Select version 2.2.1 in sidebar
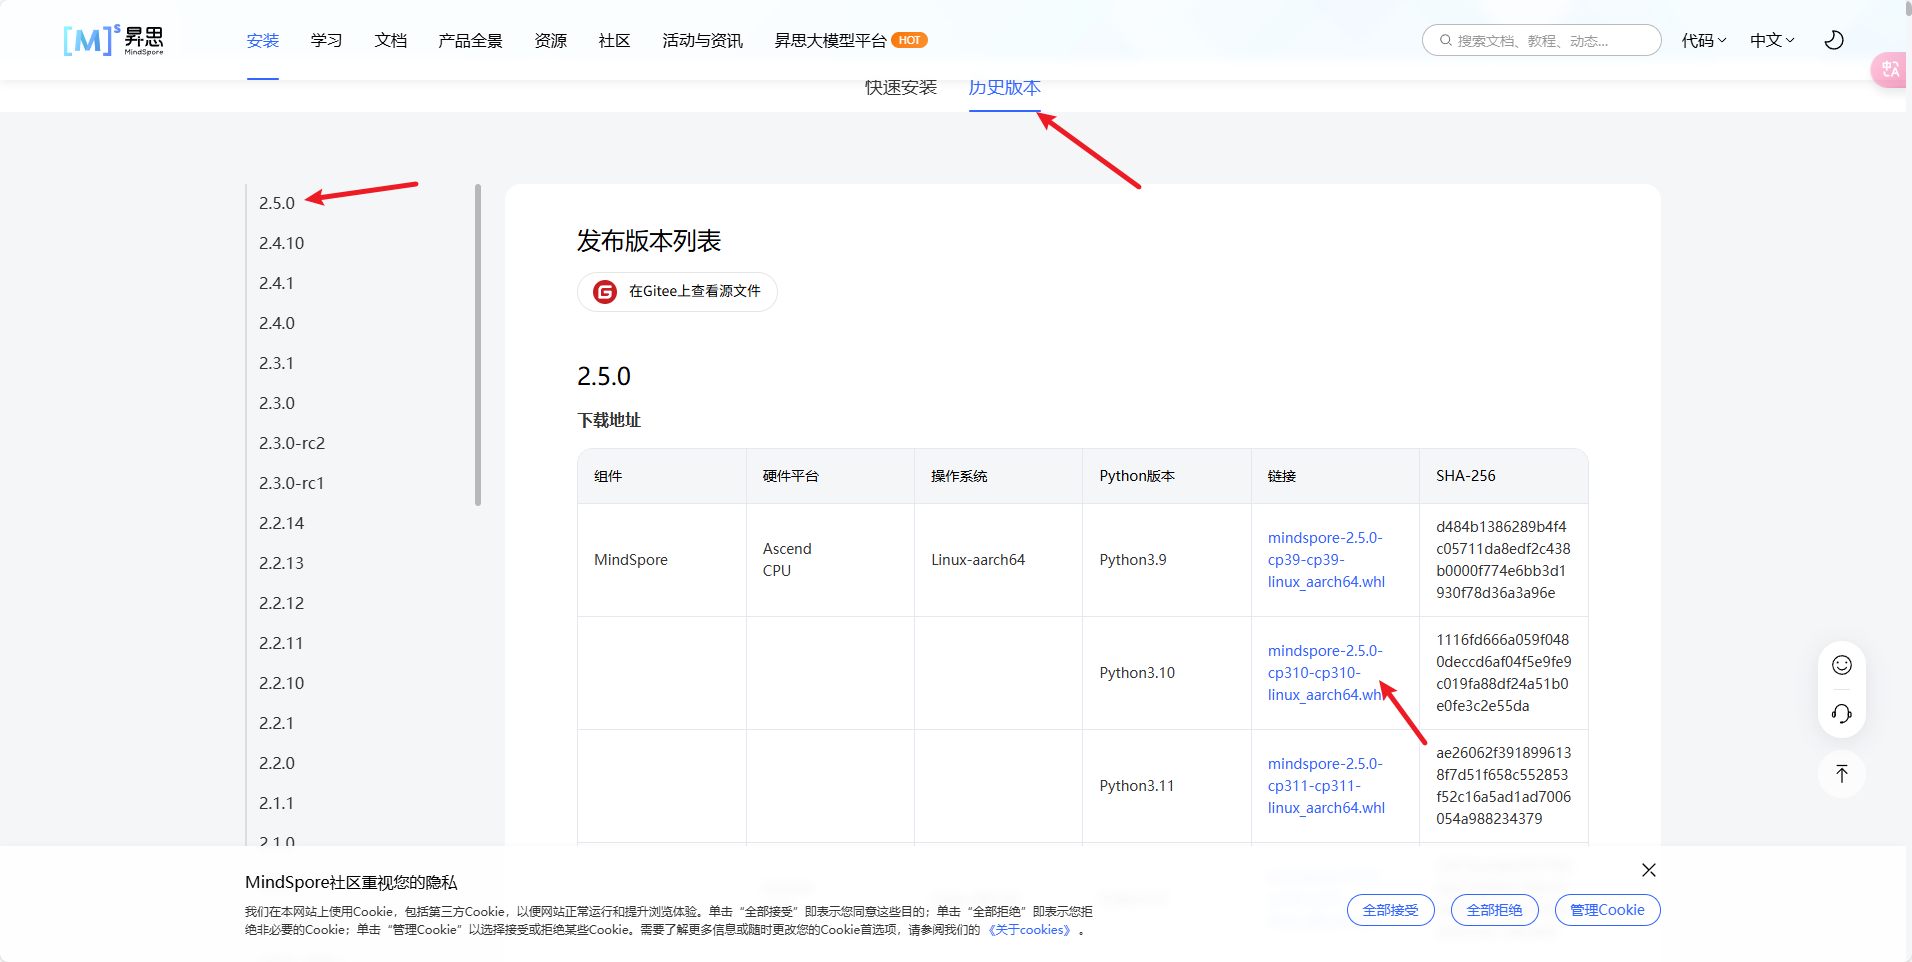The height and width of the screenshot is (962, 1912). coord(277,723)
